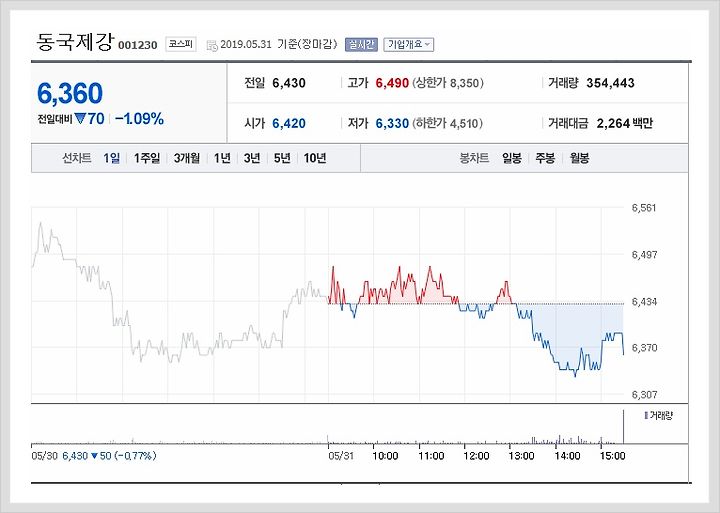
Task: Click the lower limit text 하한가 4,510
Action: [x=448, y=124]
